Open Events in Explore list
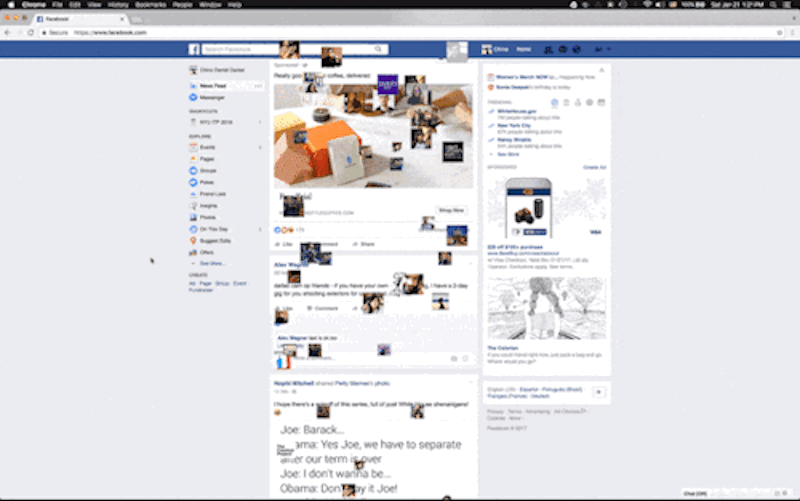The height and width of the screenshot is (501, 800). pyautogui.click(x=207, y=147)
